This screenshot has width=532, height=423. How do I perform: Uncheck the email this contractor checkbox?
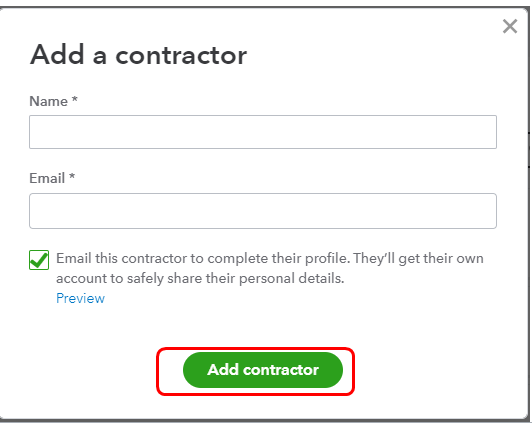[x=39, y=260]
